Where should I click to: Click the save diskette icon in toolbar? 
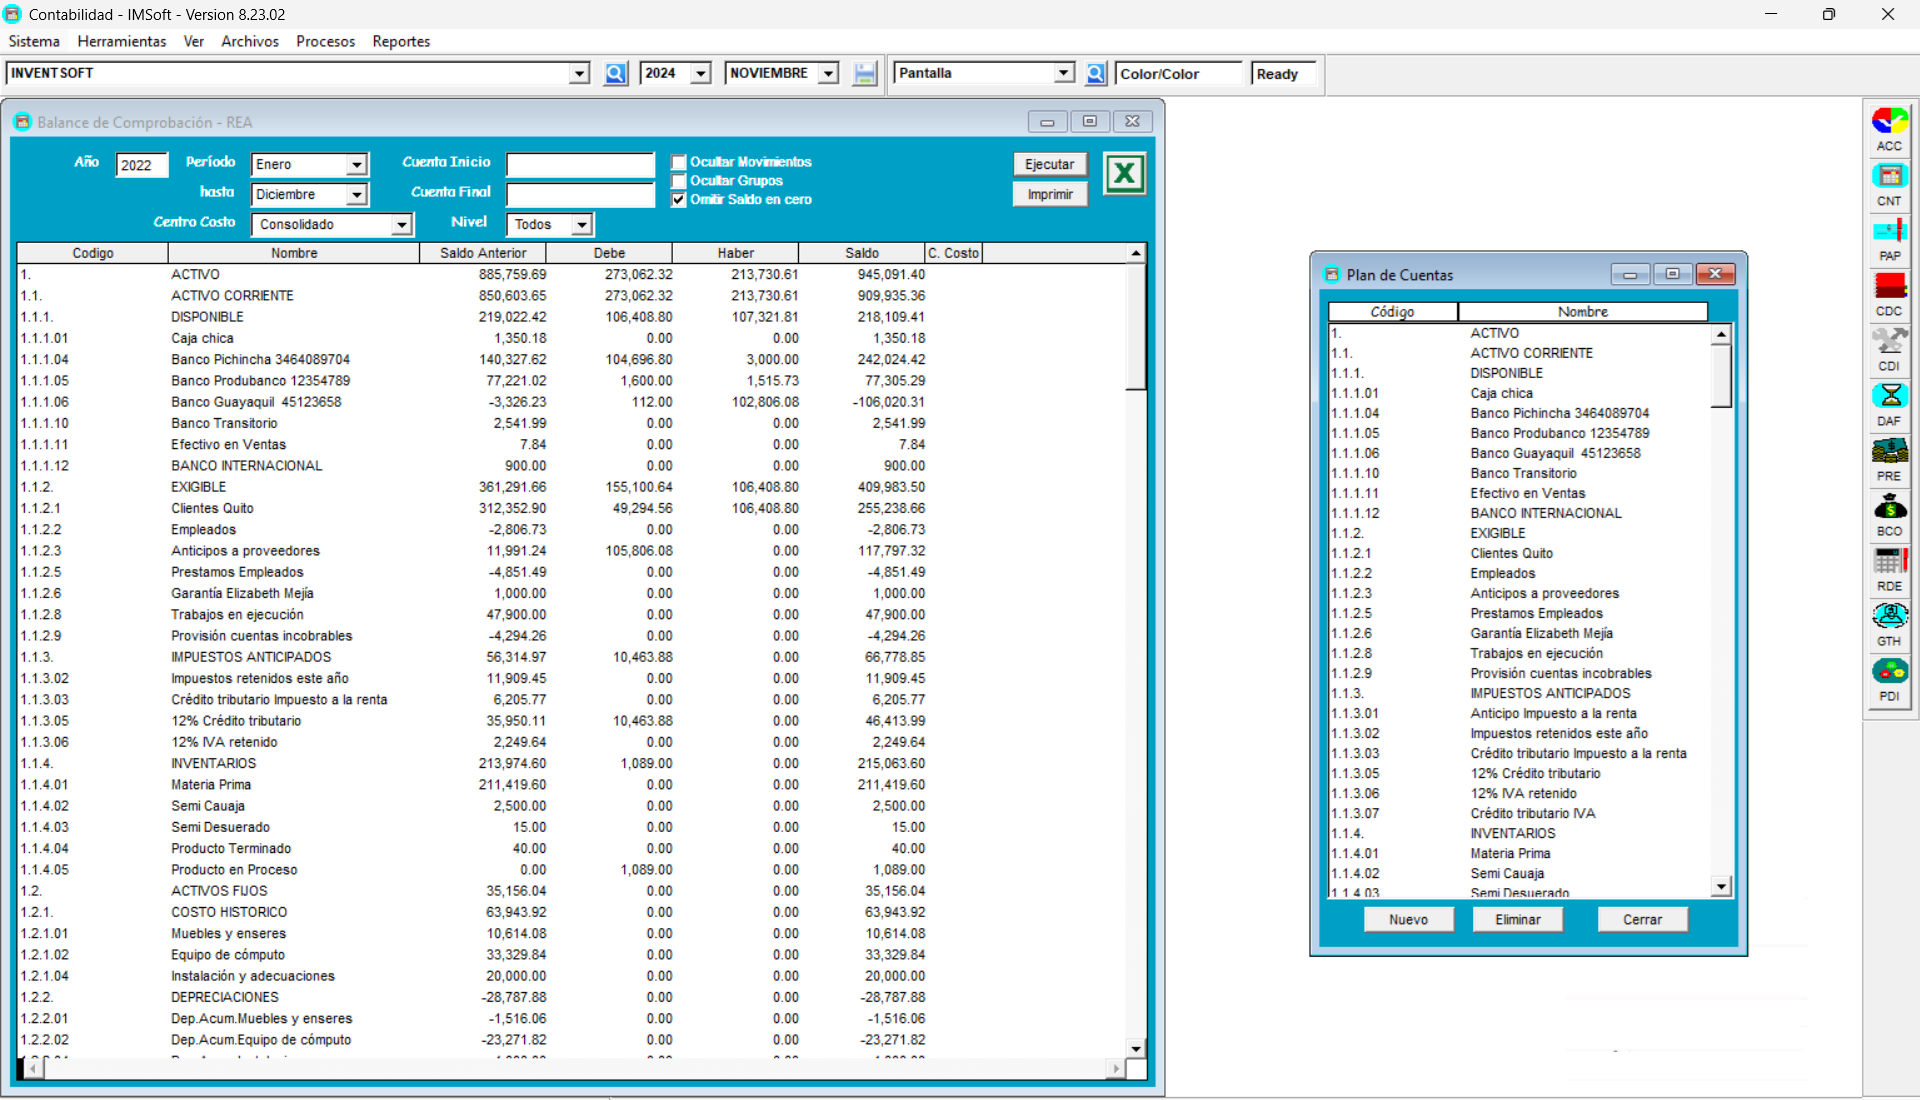coord(864,73)
